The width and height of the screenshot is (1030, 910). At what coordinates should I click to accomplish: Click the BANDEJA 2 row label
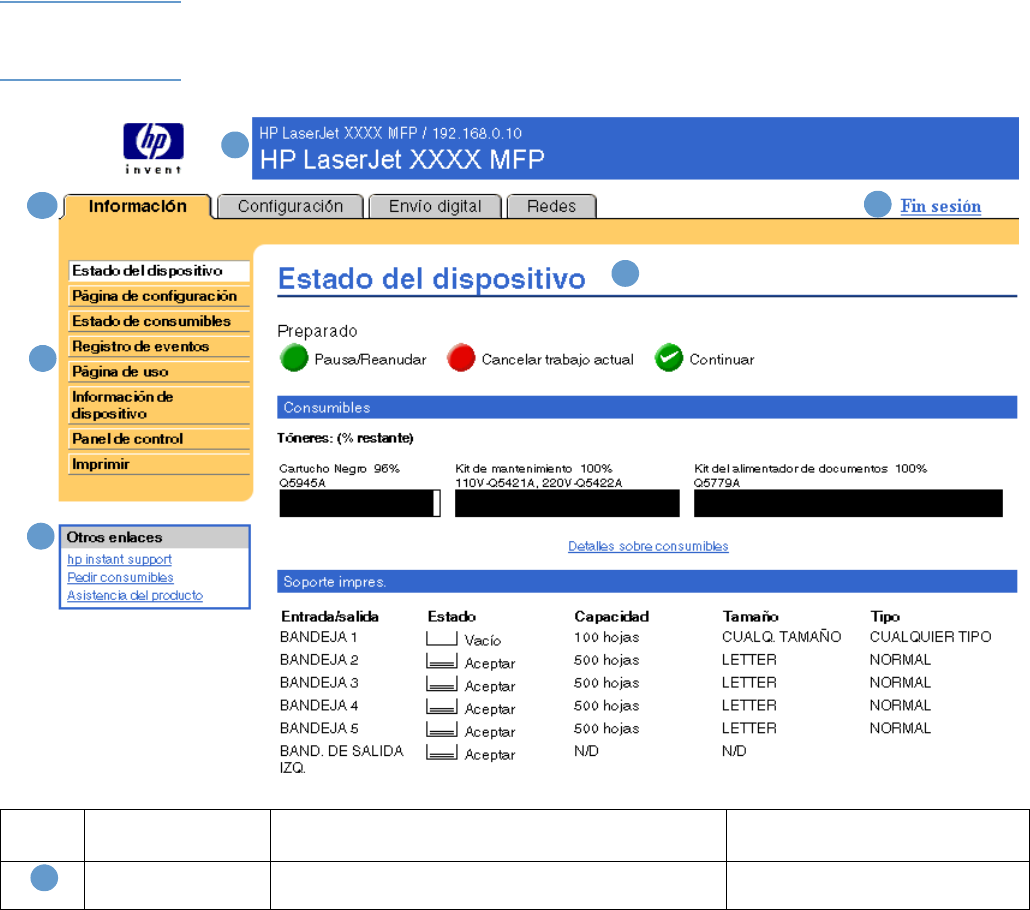(319, 660)
